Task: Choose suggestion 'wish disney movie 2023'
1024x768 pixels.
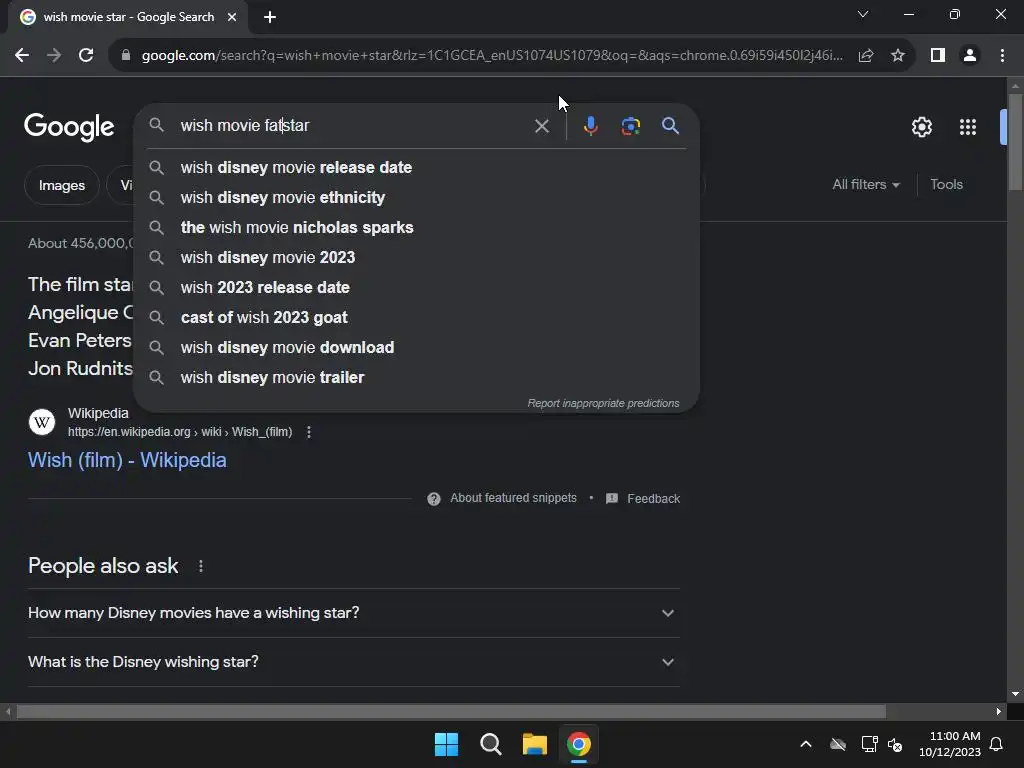Action: 417,258
